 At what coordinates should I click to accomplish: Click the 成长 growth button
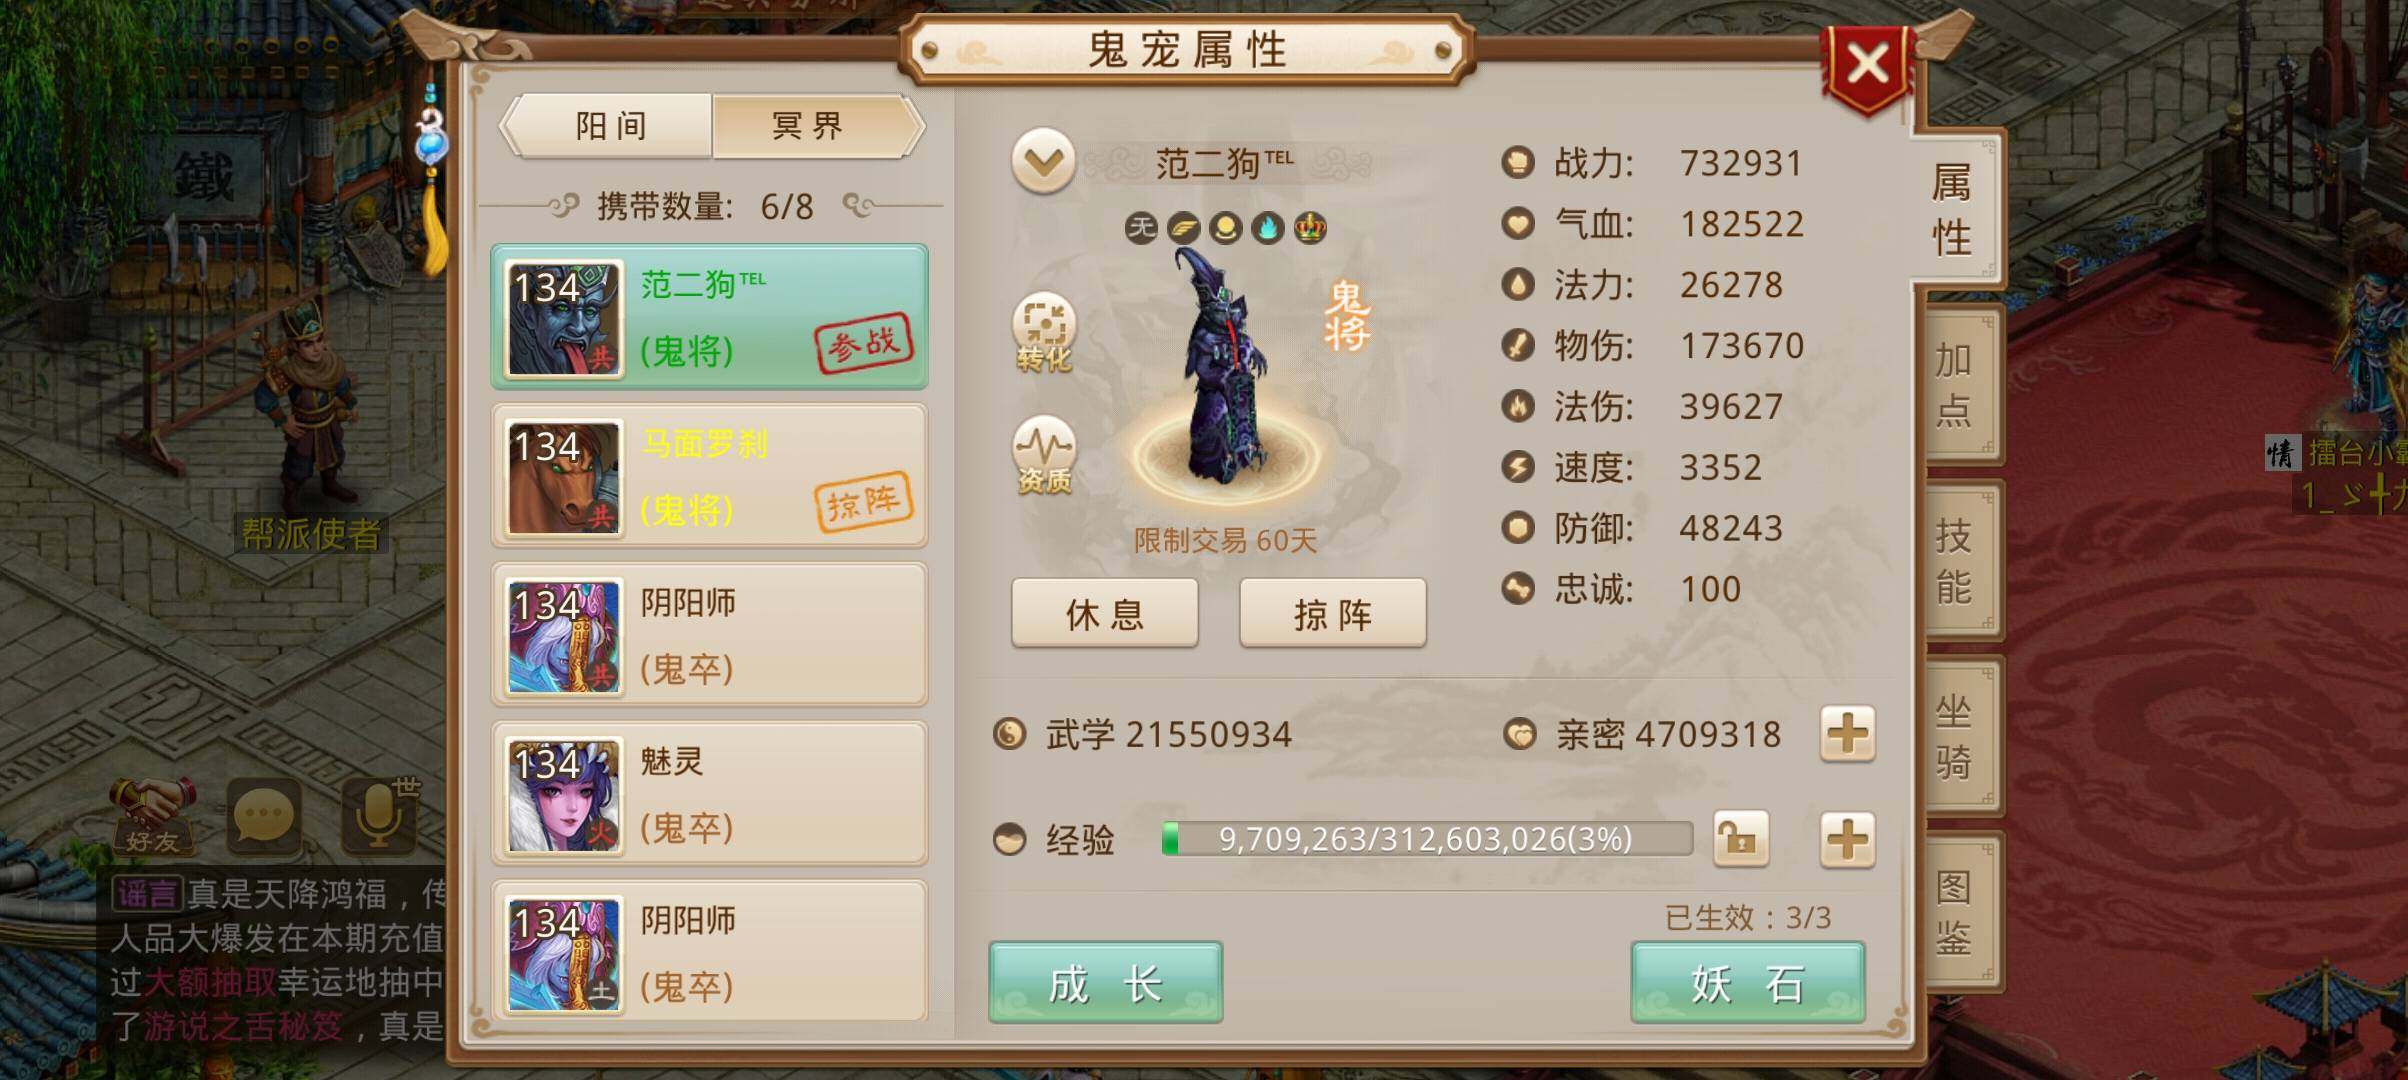1105,982
